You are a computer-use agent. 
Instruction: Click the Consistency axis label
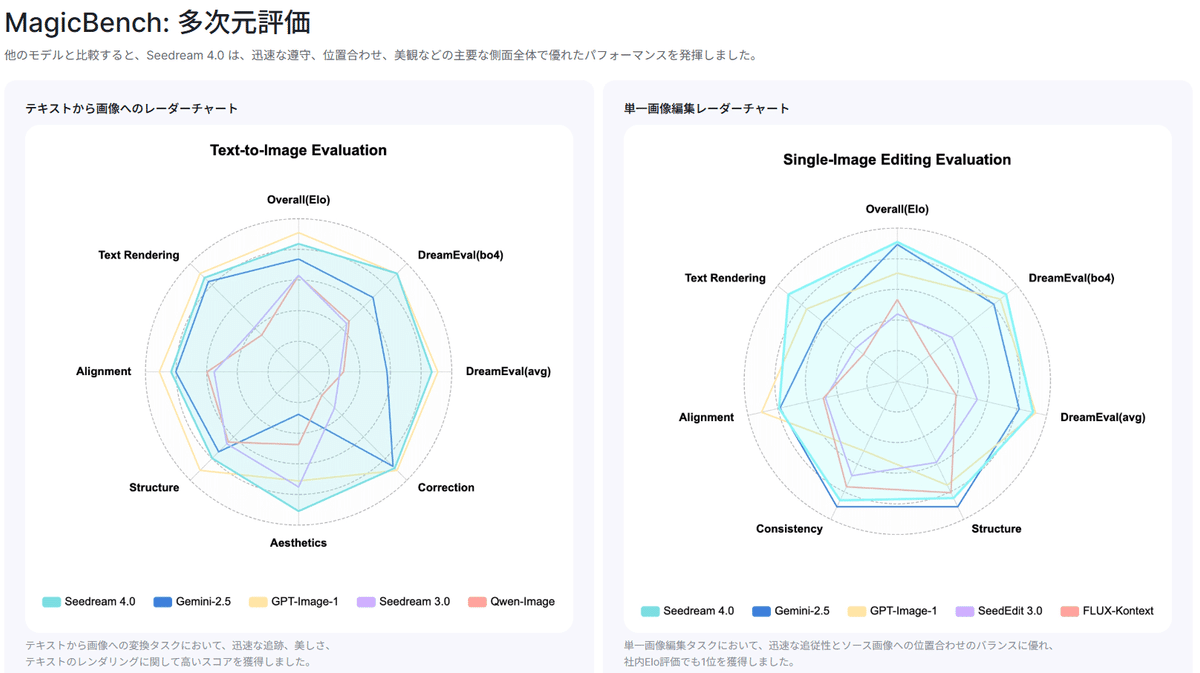pos(789,529)
